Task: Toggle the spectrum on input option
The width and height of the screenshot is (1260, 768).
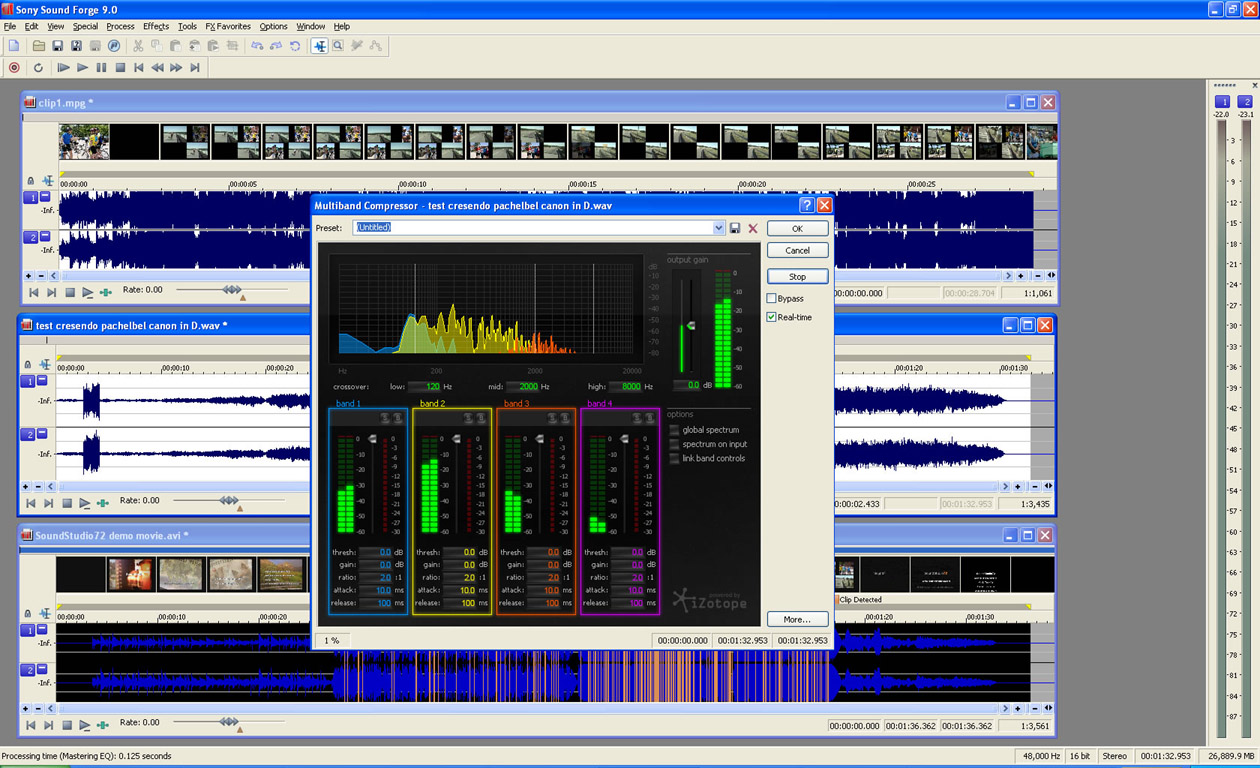Action: point(674,444)
